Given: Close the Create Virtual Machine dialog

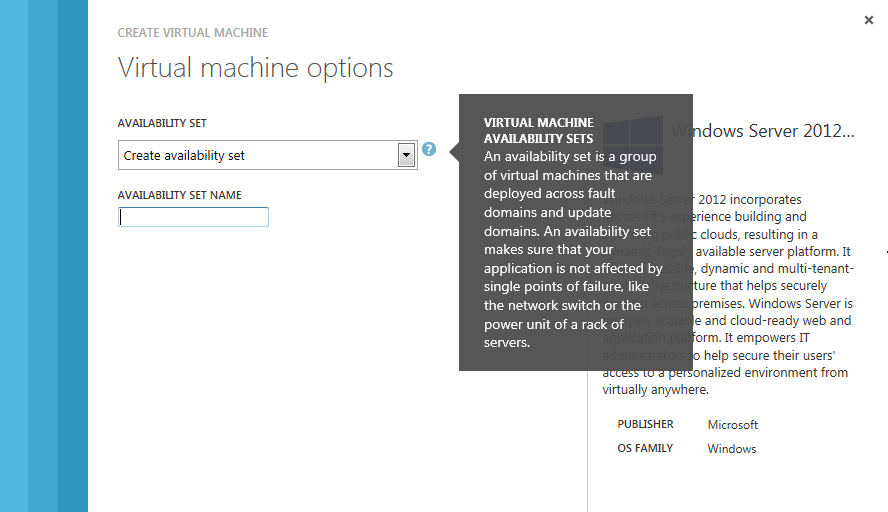Looking at the screenshot, I should tap(868, 20).
